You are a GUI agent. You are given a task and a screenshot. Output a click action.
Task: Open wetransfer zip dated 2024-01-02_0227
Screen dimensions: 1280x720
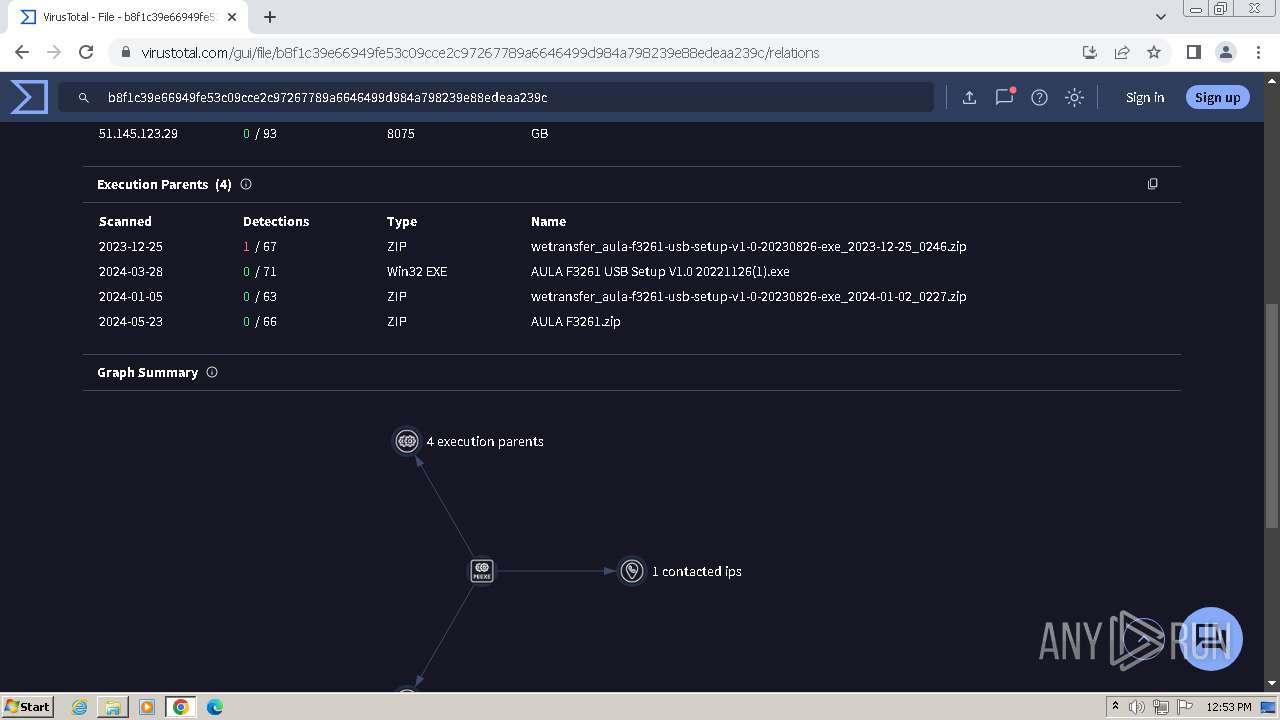748,296
